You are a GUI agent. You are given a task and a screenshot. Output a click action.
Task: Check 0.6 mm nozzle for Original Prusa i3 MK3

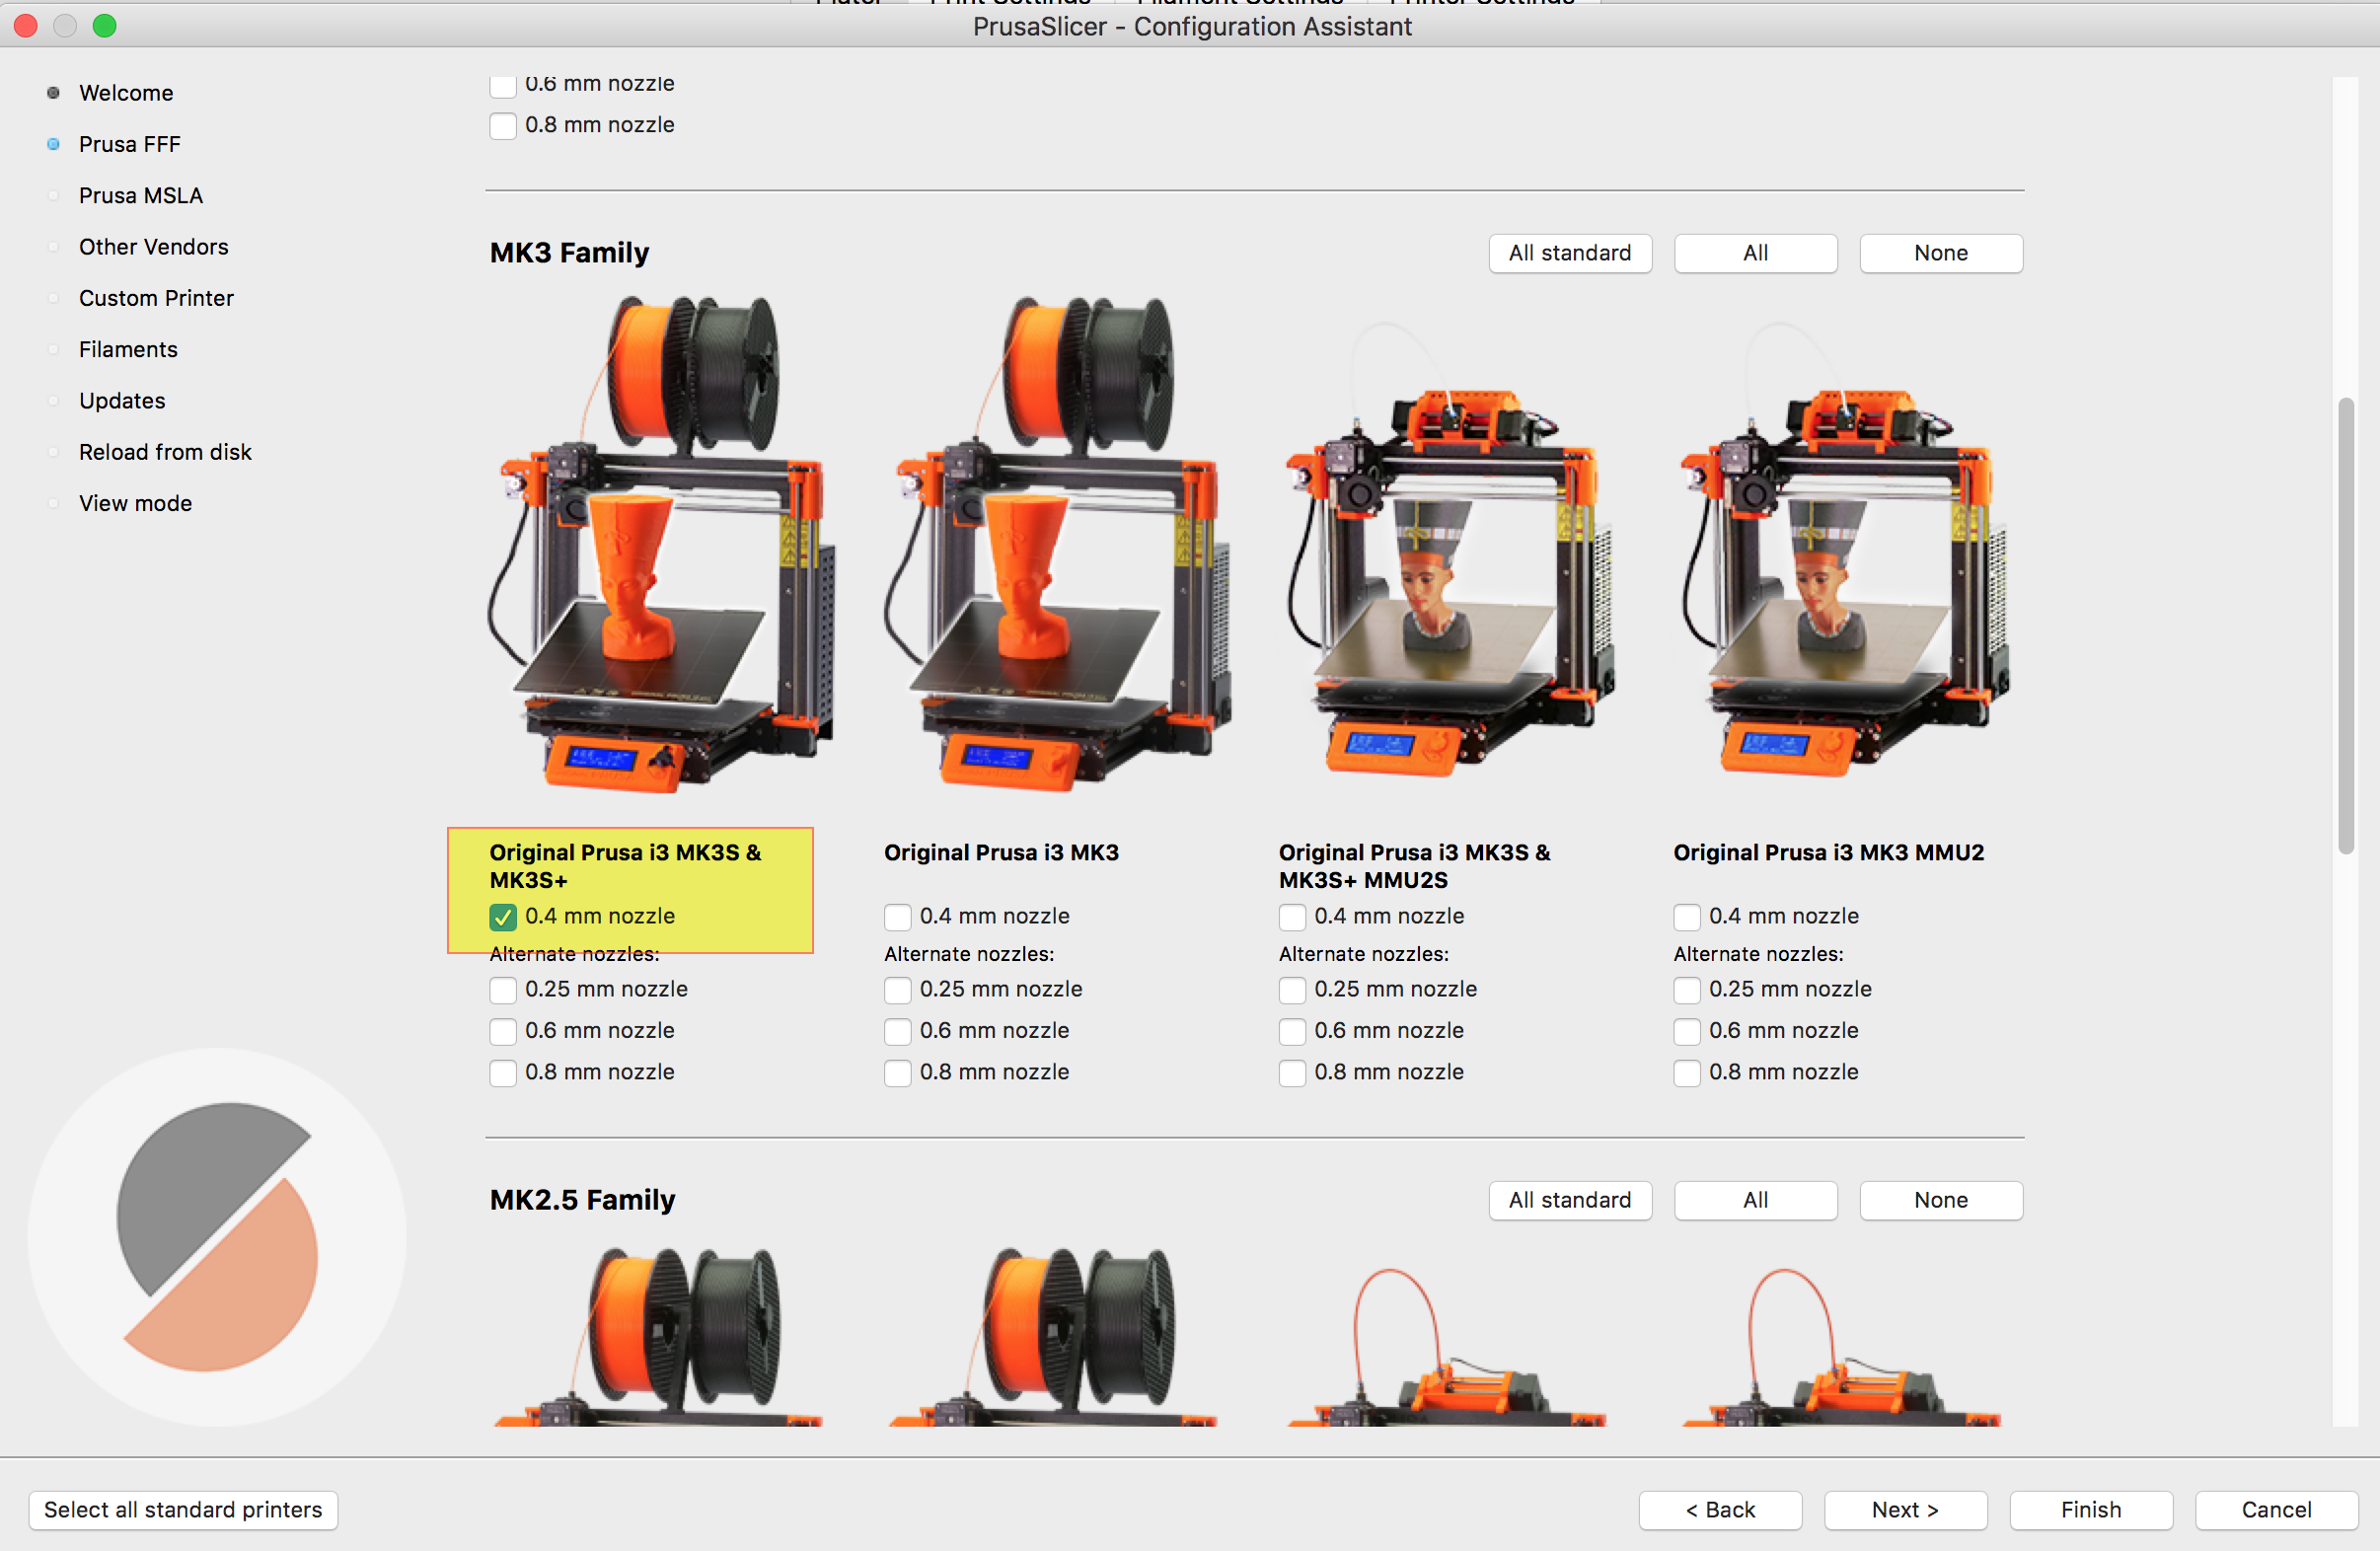coord(898,1031)
